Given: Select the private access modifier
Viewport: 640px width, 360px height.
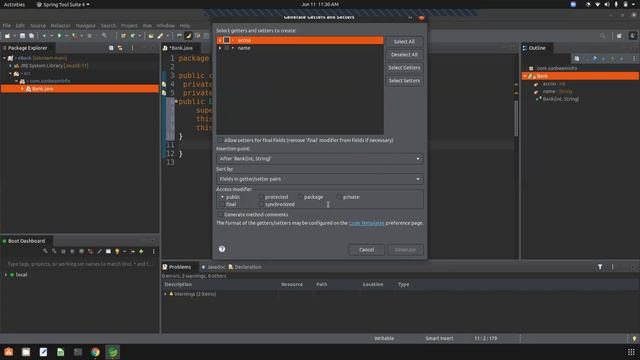Looking at the screenshot, I should coord(339,197).
